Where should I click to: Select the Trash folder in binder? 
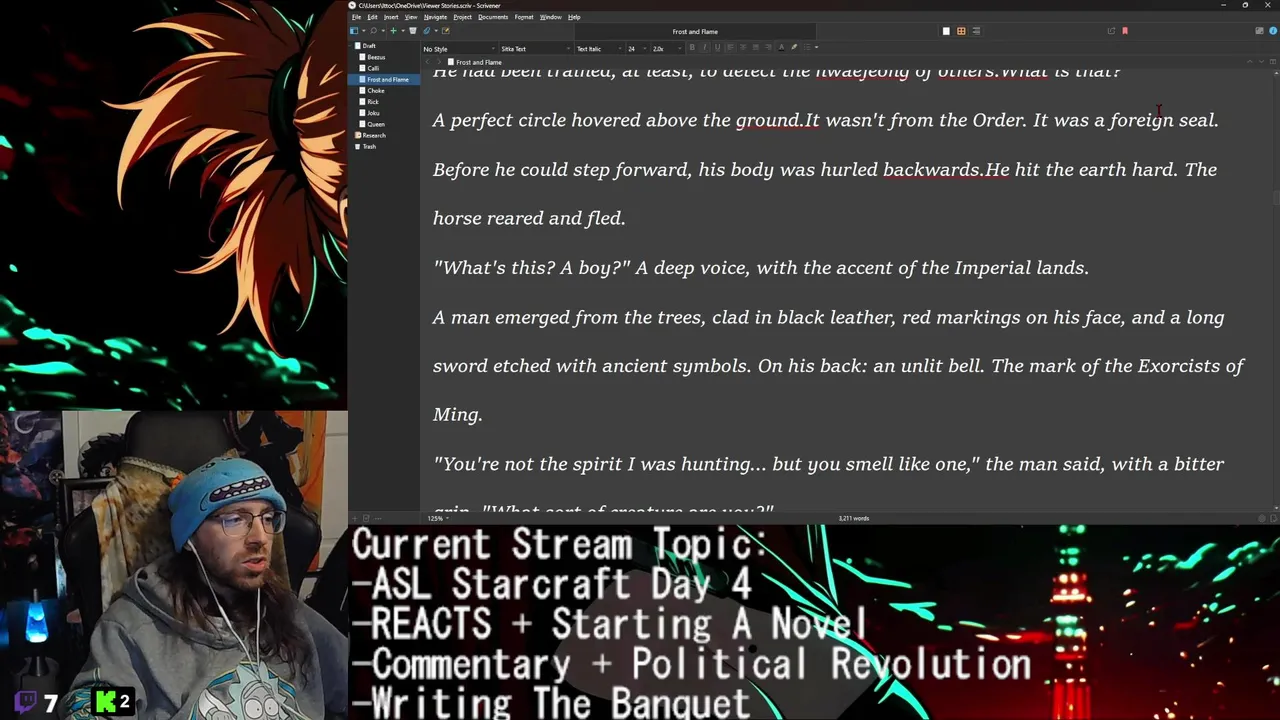369,146
